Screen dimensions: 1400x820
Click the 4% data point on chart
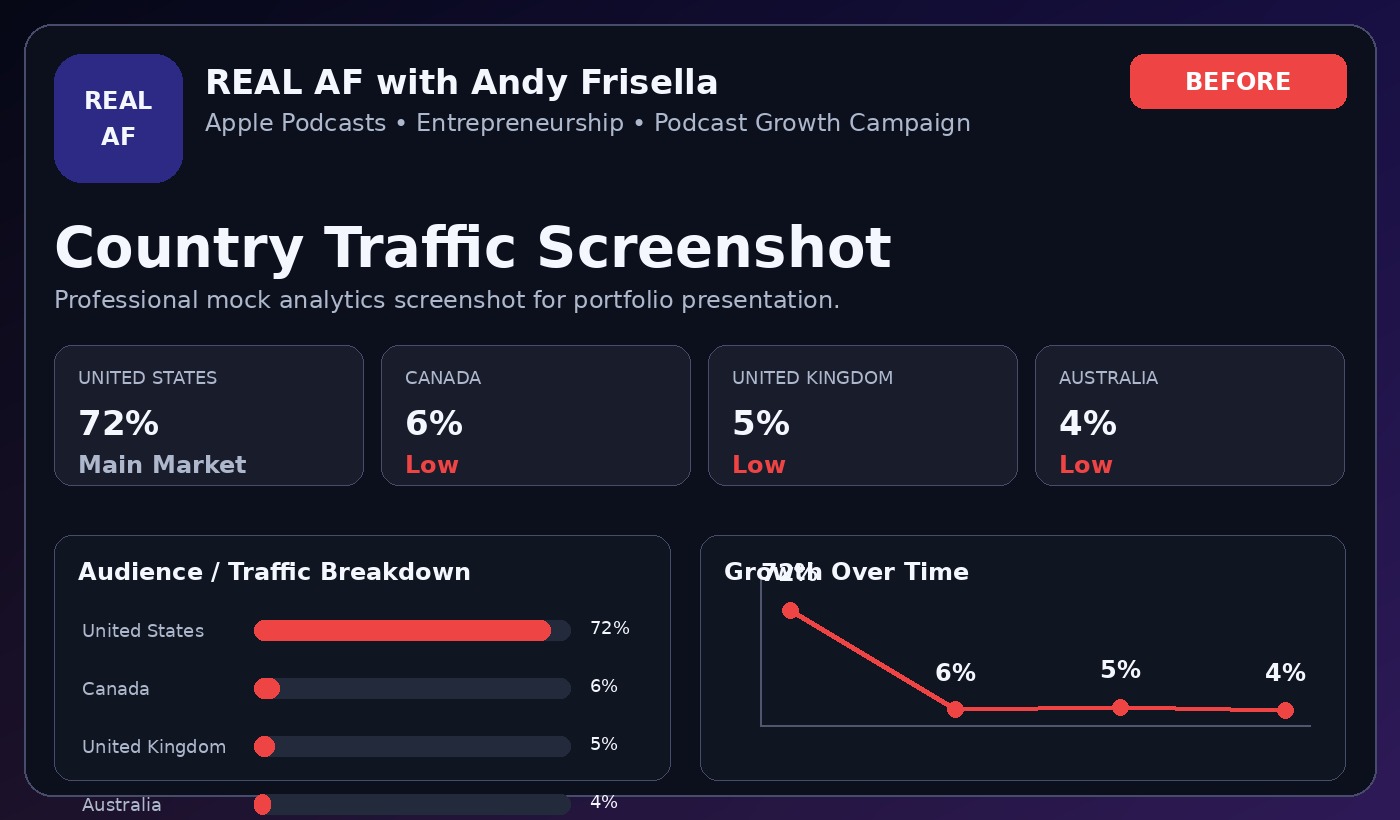[x=1285, y=710]
